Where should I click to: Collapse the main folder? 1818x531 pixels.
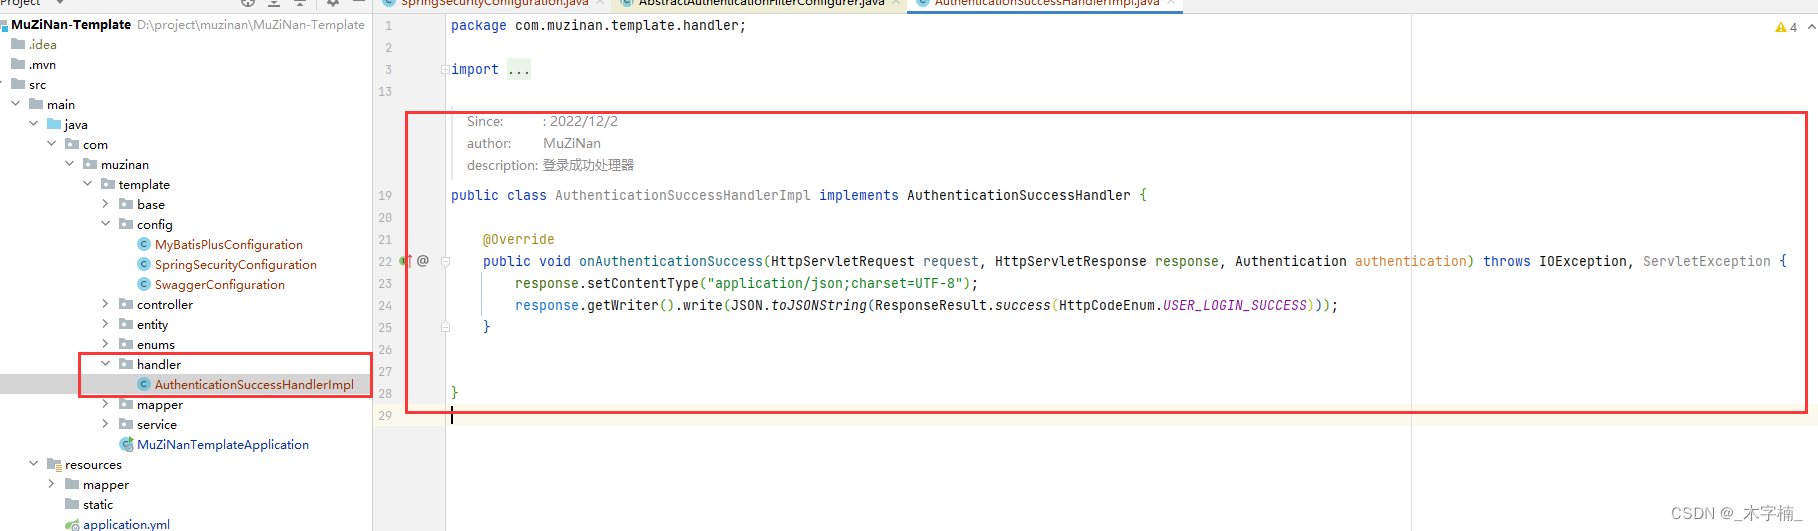pyautogui.click(x=16, y=104)
